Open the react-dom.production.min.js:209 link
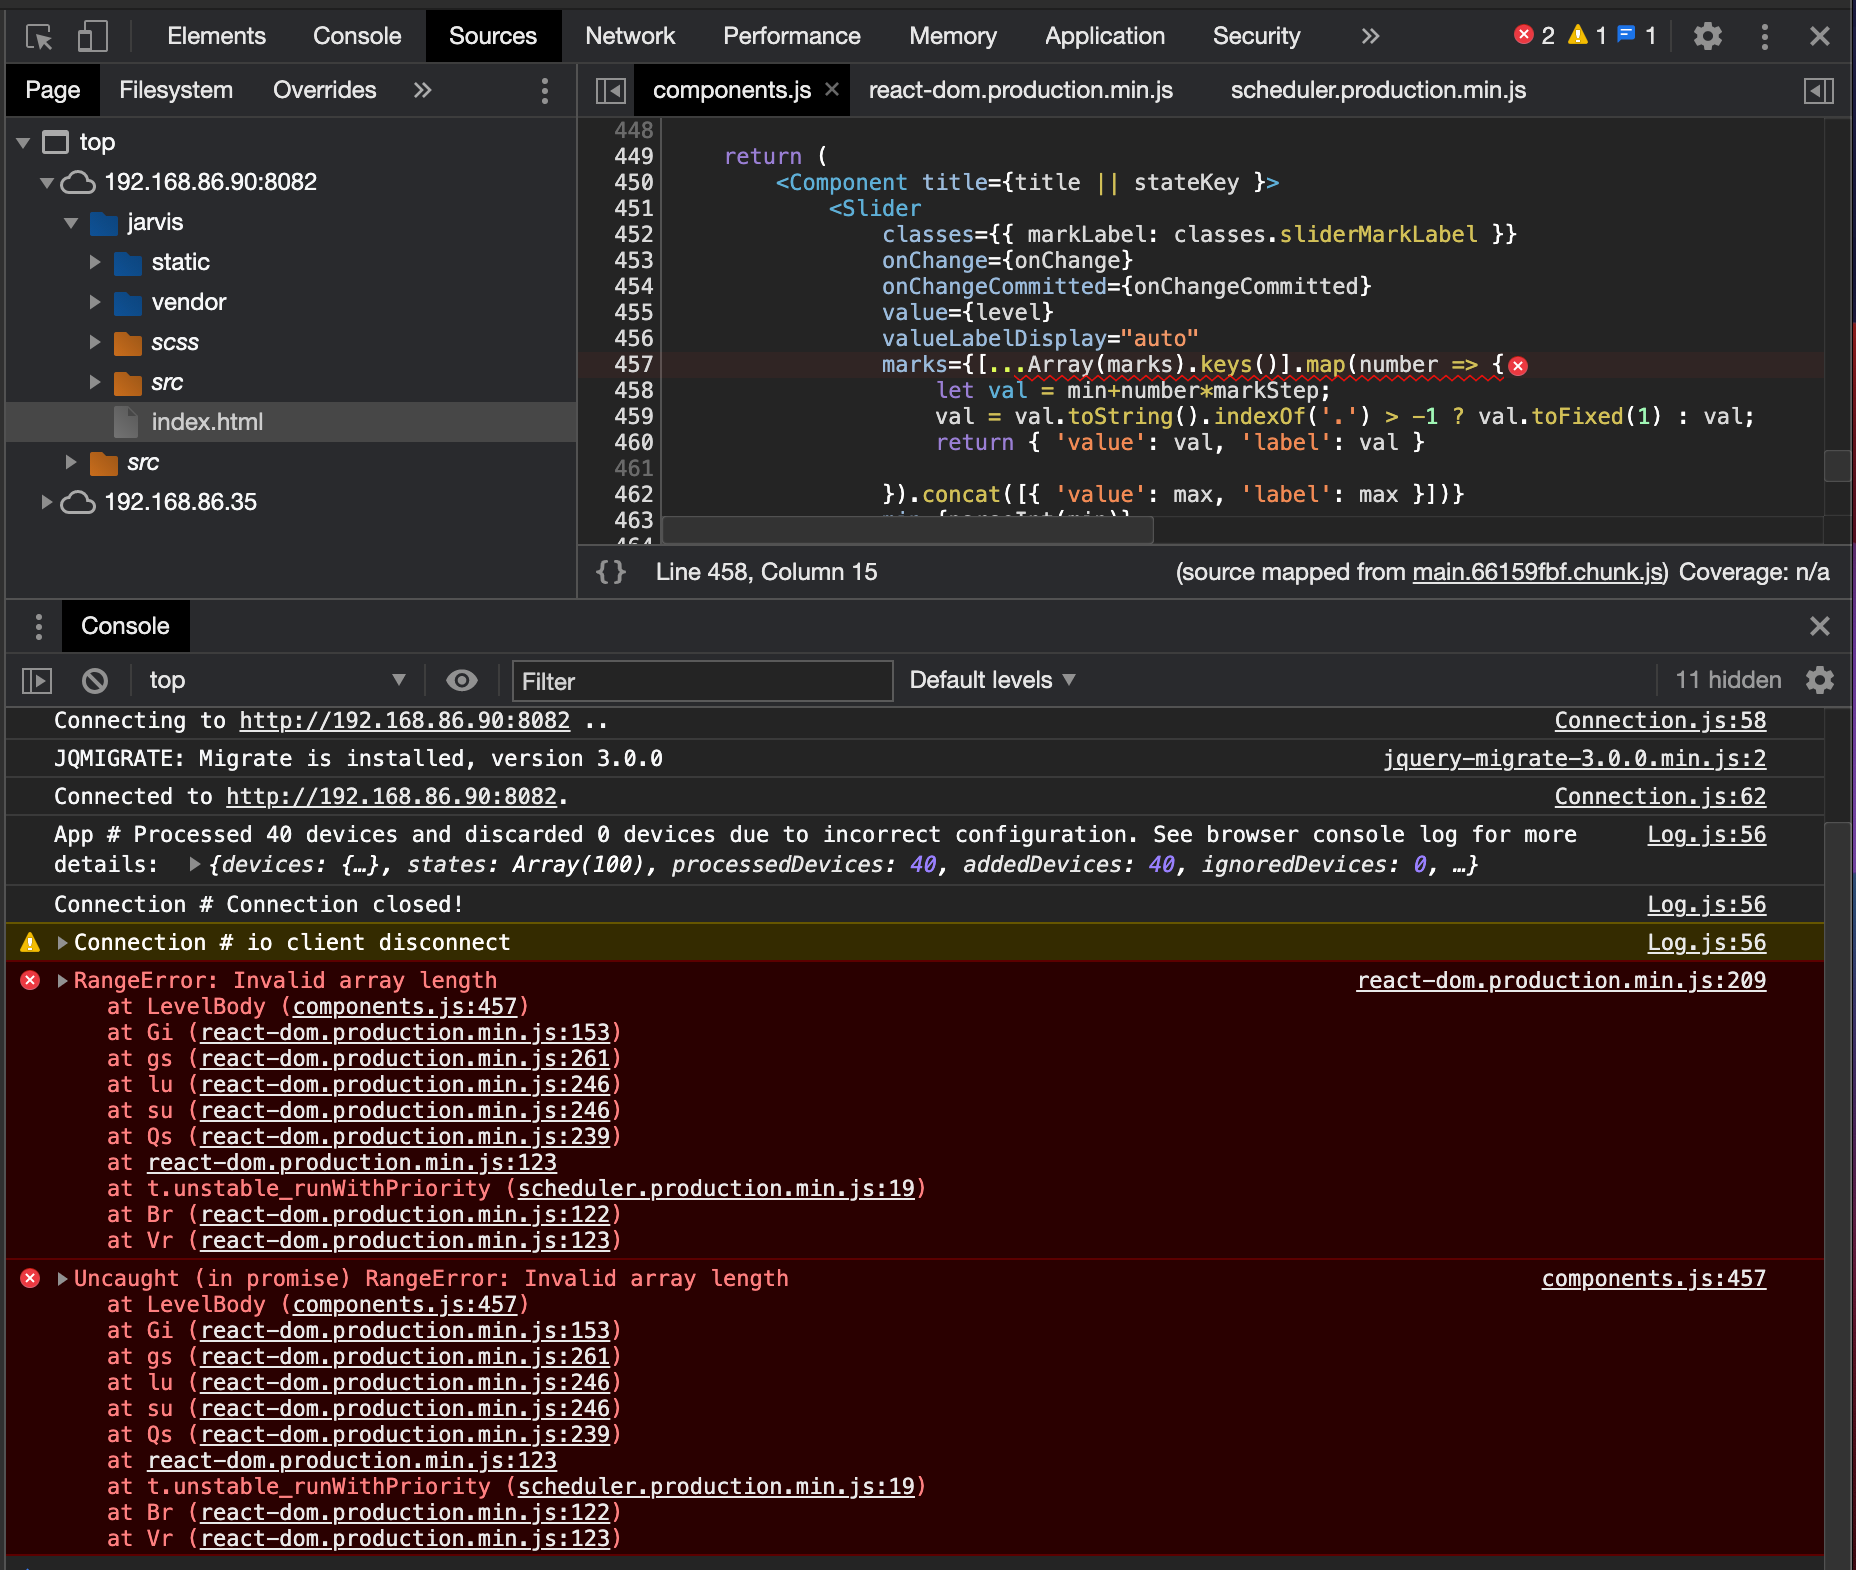This screenshot has width=1856, height=1570. click(1561, 980)
